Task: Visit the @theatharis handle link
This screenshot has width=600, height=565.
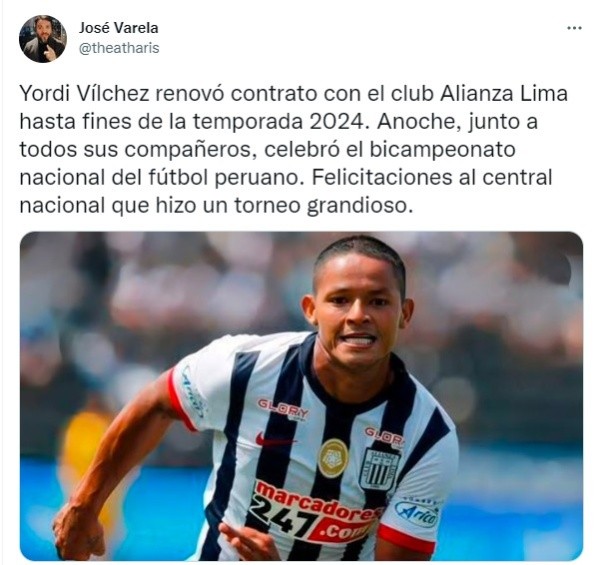Action: pos(119,48)
